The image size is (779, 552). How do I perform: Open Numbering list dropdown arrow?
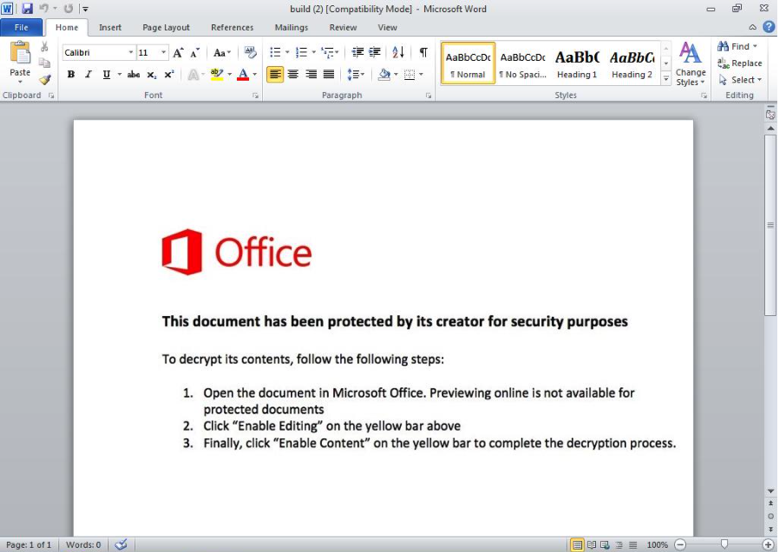(313, 52)
